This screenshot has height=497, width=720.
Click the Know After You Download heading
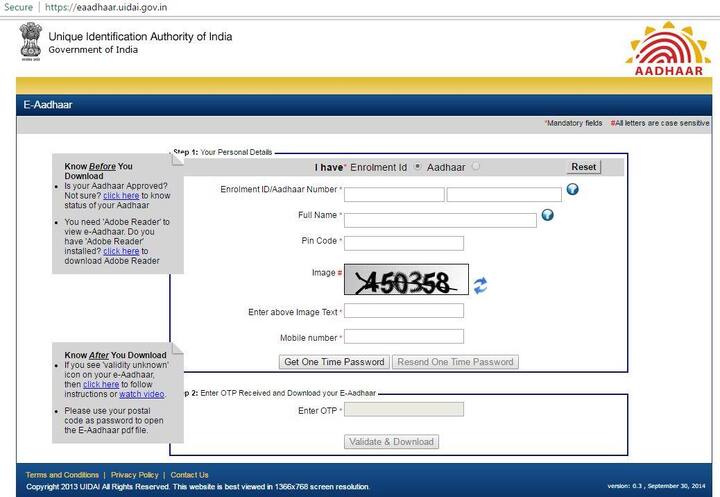click(115, 355)
